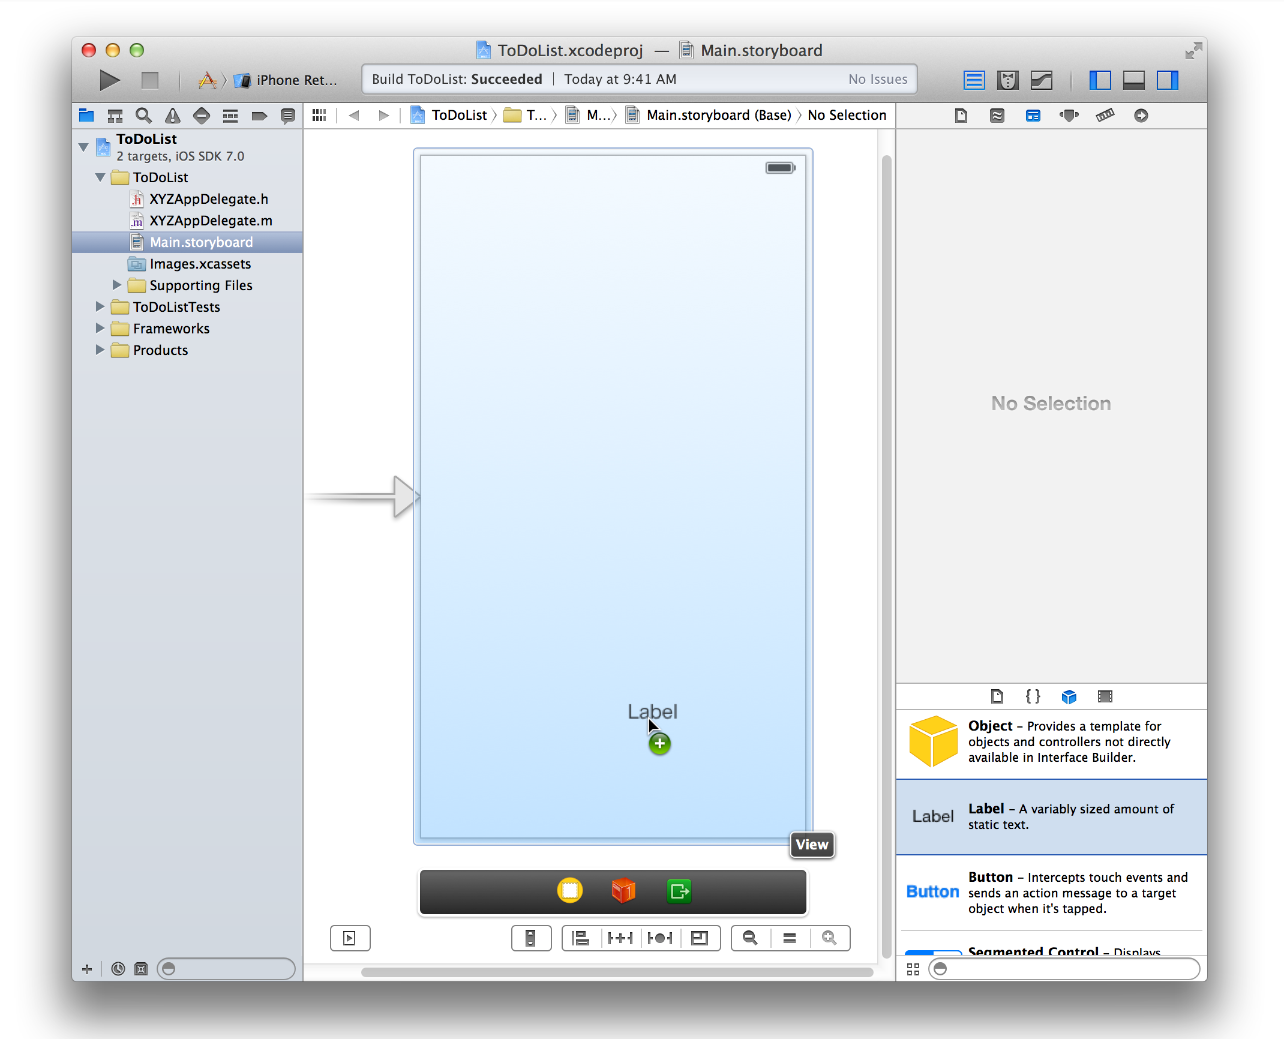The image size is (1284, 1039).
Task: Open the Pin constraints menu
Action: [620, 938]
